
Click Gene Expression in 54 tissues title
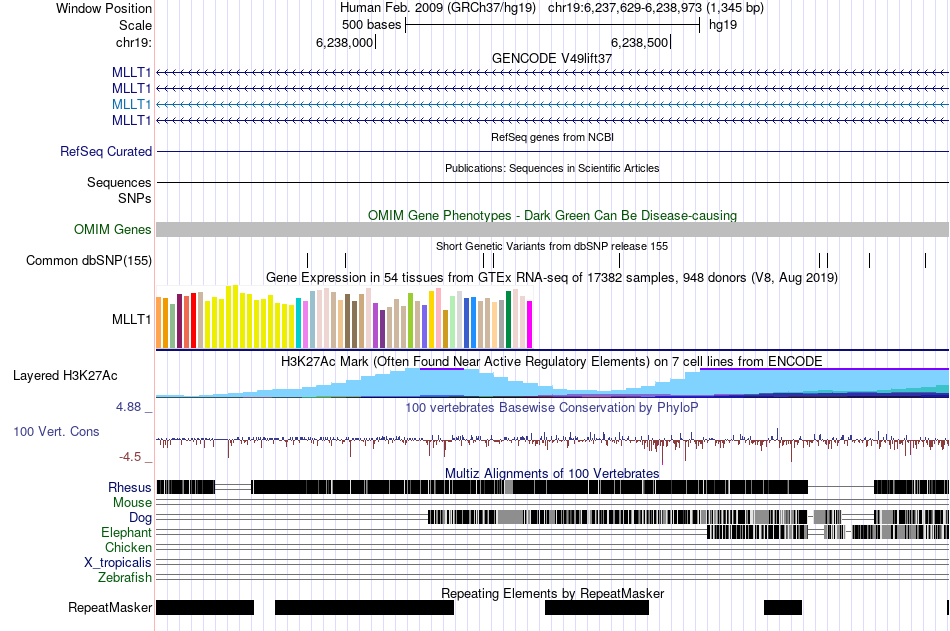point(552,278)
